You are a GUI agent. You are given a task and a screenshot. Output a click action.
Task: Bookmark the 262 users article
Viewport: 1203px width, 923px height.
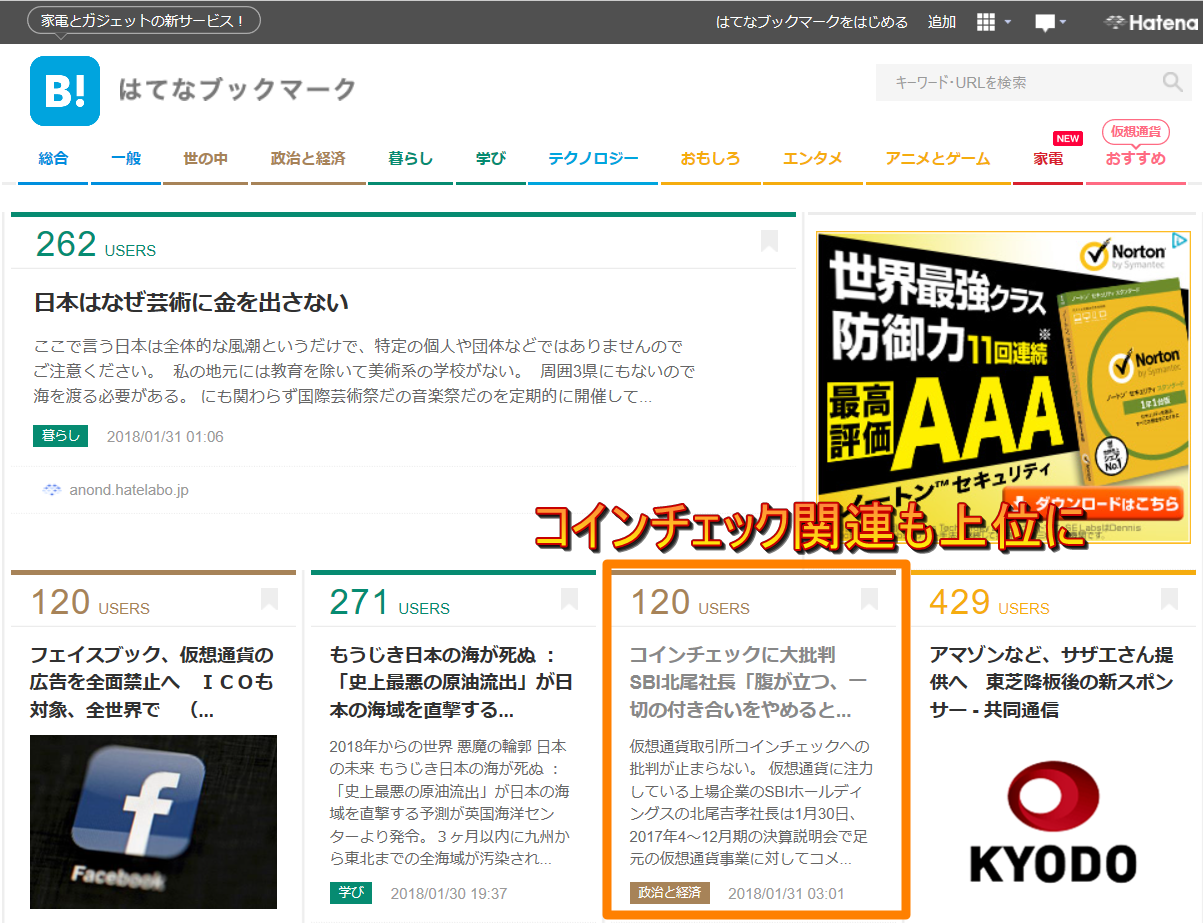(x=769, y=241)
